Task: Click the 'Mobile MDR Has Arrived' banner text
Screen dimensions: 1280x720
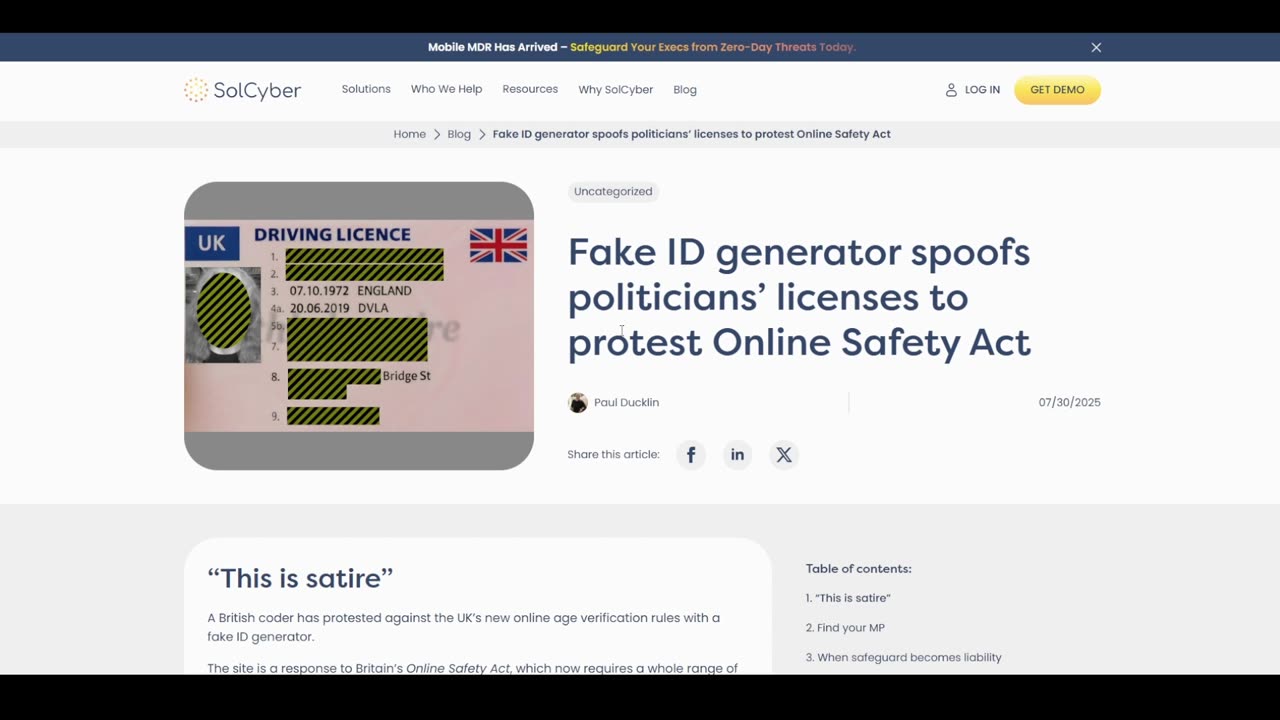Action: [x=492, y=47]
